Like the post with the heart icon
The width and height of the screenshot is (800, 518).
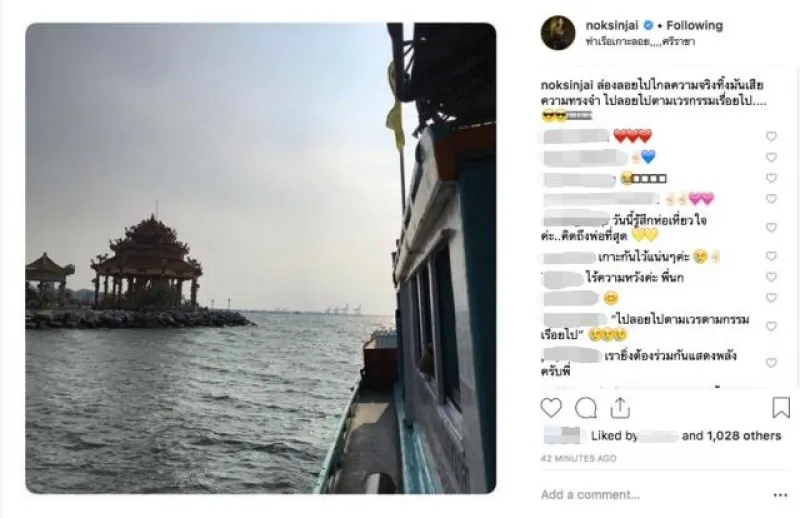pyautogui.click(x=551, y=408)
